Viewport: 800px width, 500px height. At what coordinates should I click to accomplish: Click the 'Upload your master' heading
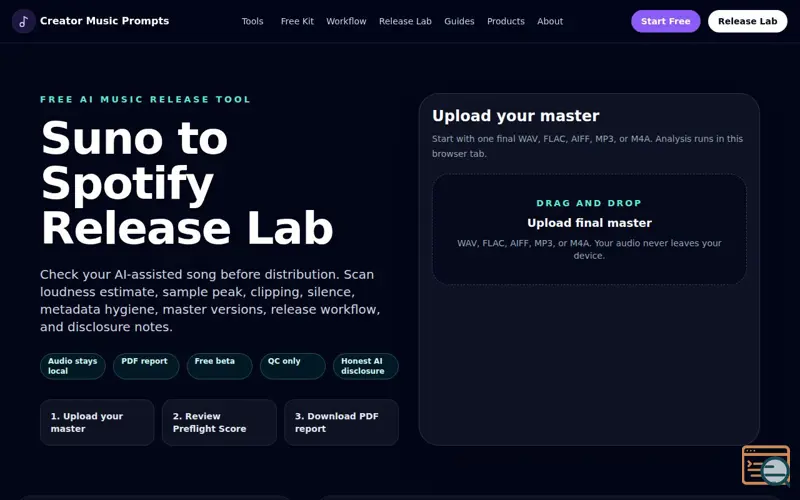point(515,116)
